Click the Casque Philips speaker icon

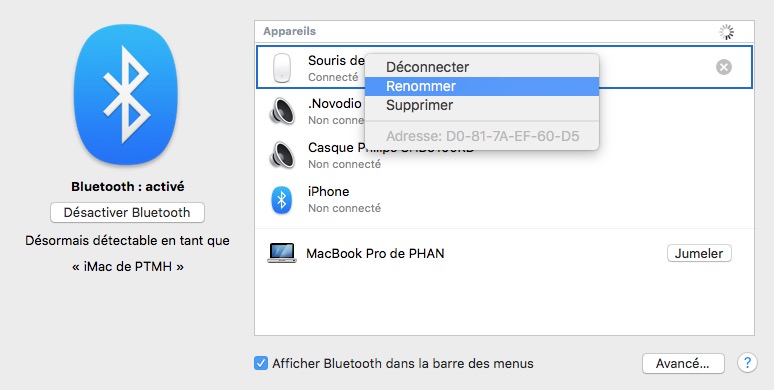click(x=282, y=155)
